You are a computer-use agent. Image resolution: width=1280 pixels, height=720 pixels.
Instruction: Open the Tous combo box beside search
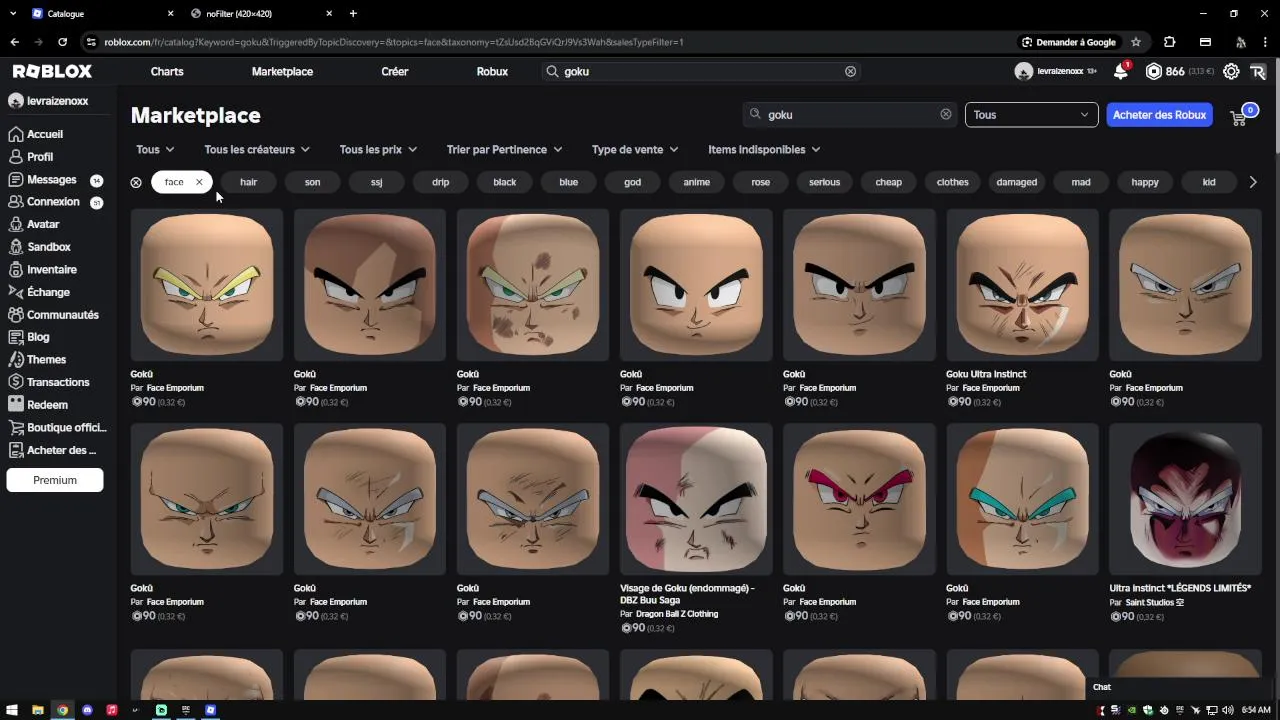[x=1031, y=115]
